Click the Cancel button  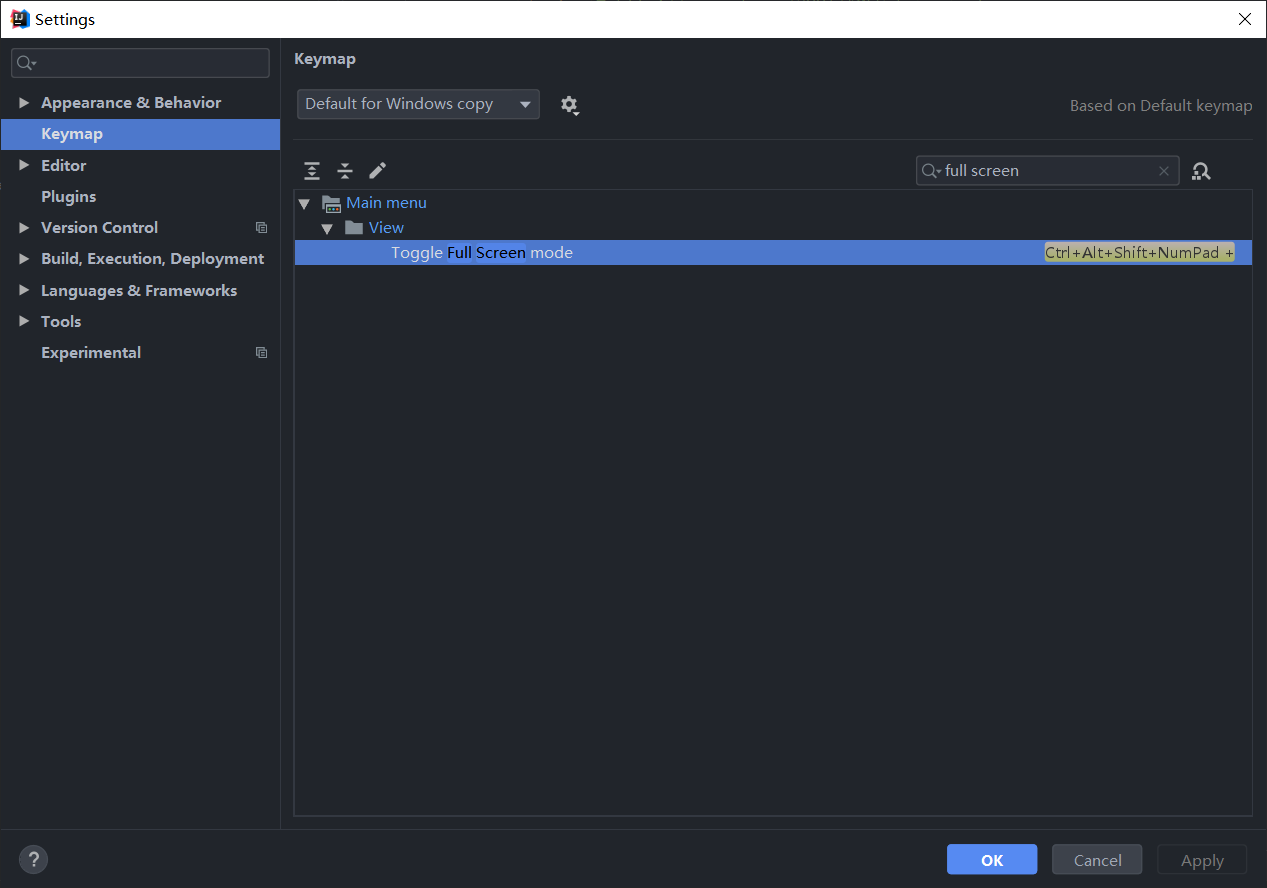coord(1098,860)
